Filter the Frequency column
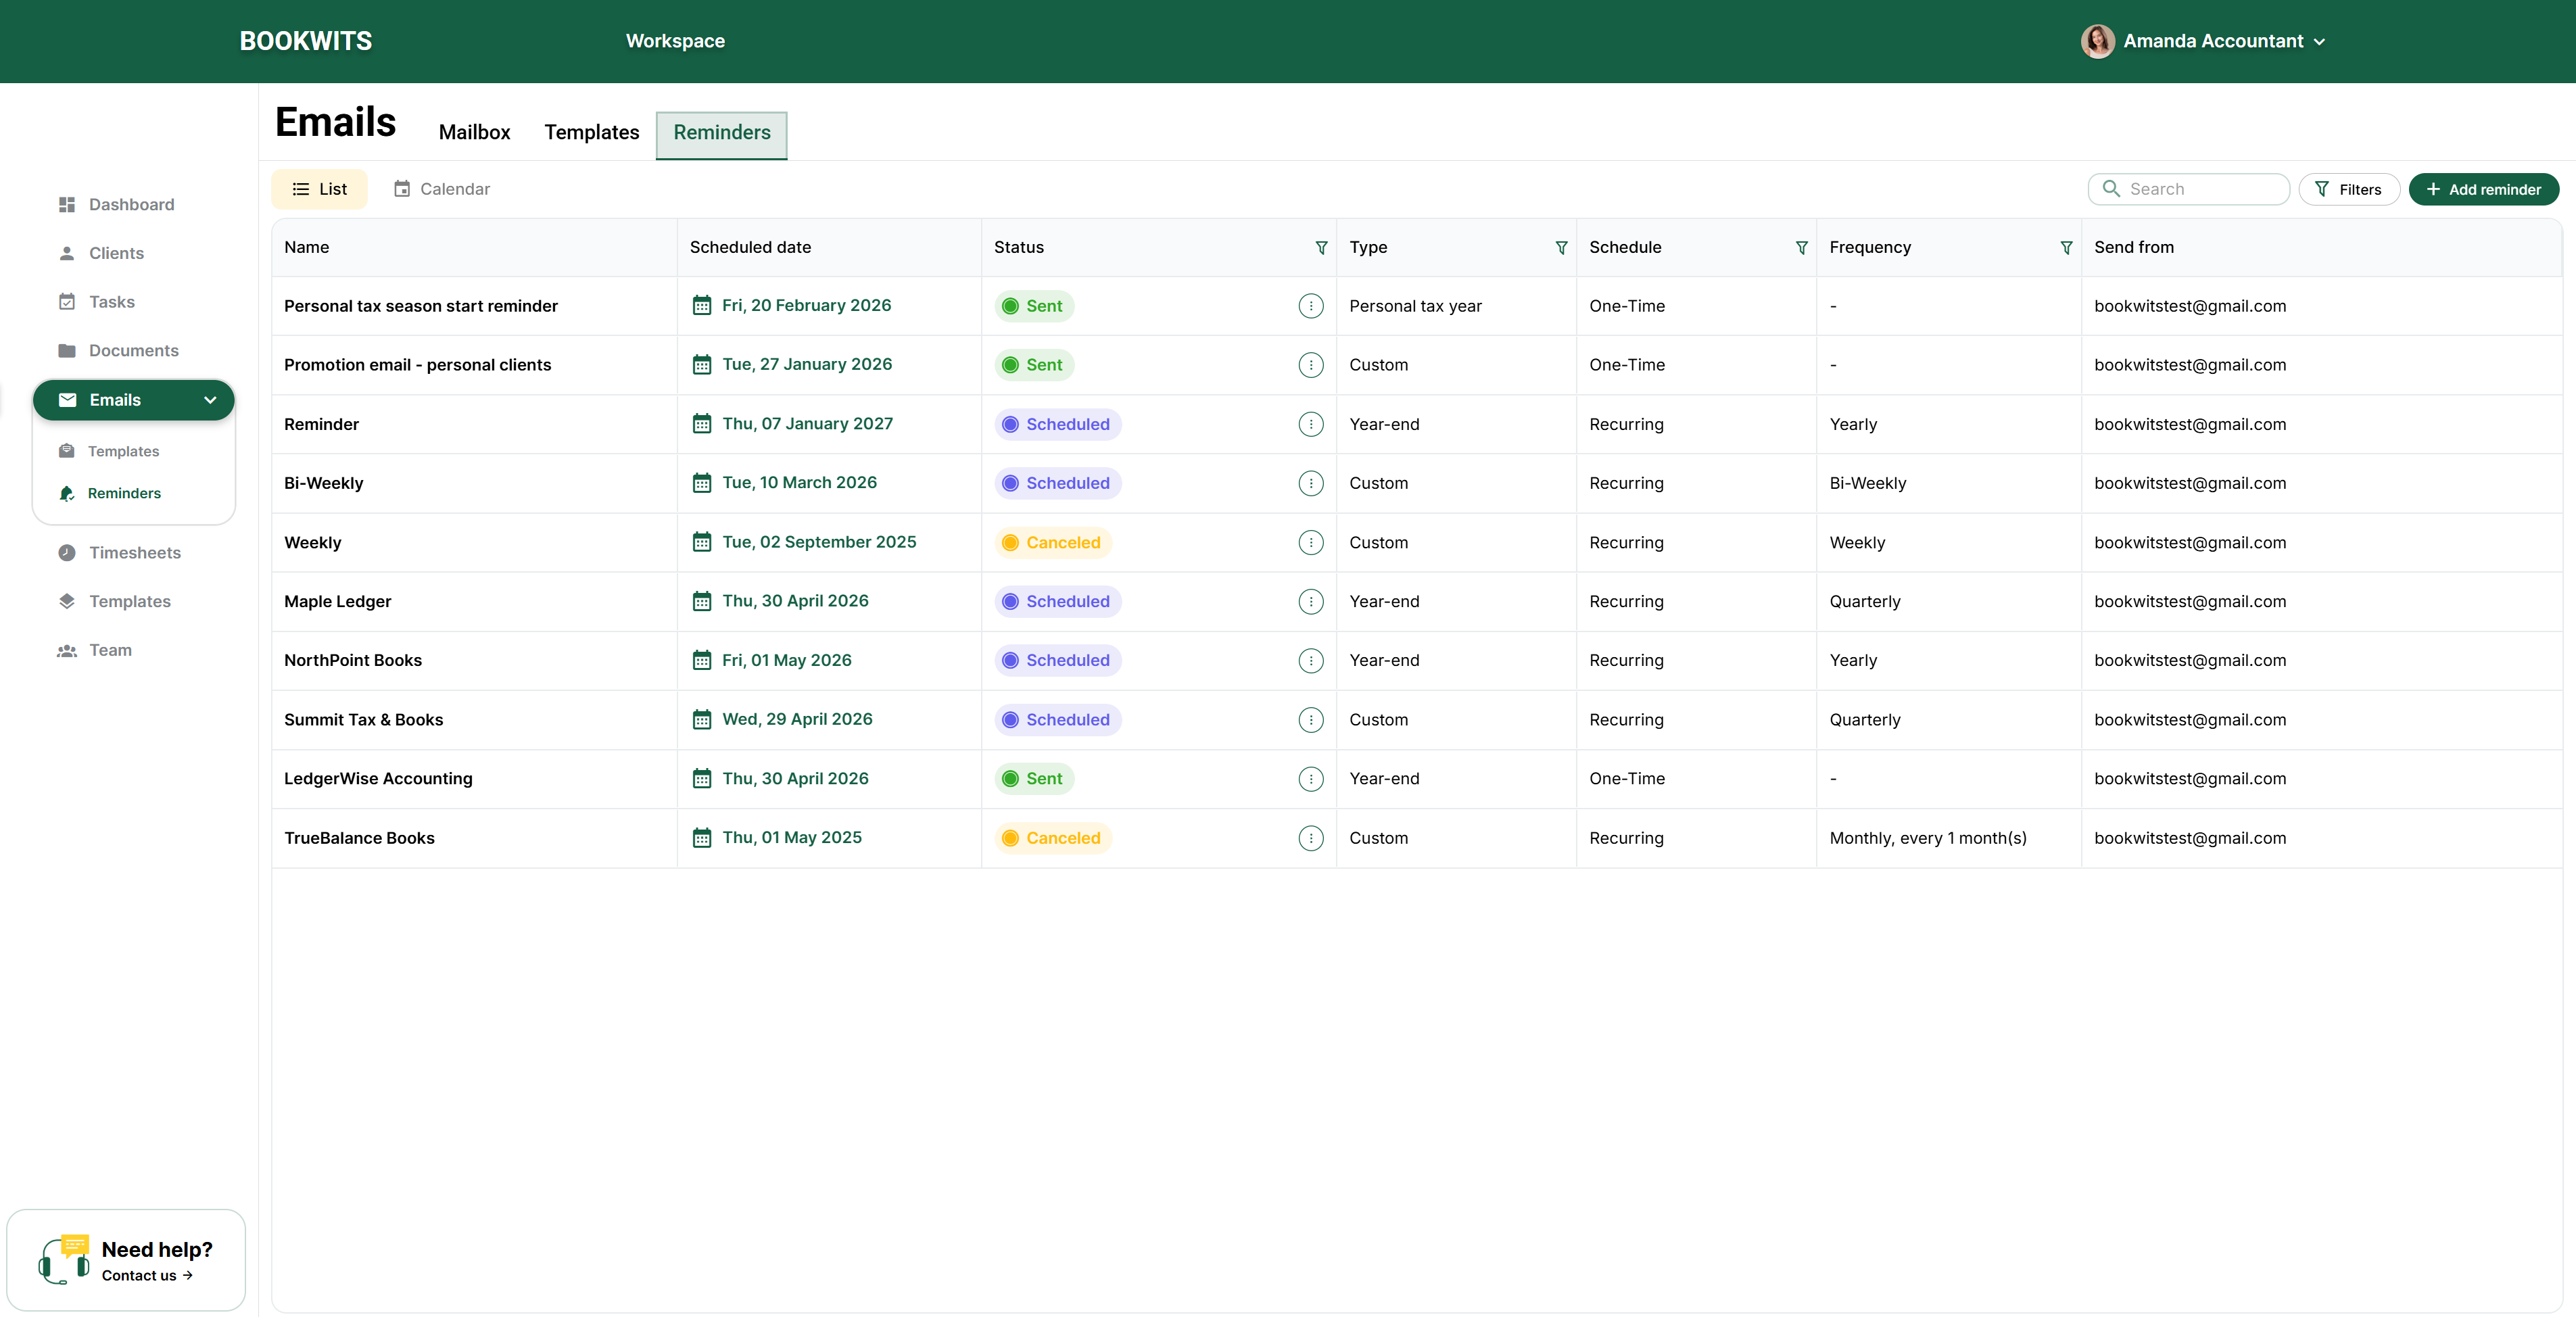This screenshot has width=2576, height=1317. [2066, 247]
